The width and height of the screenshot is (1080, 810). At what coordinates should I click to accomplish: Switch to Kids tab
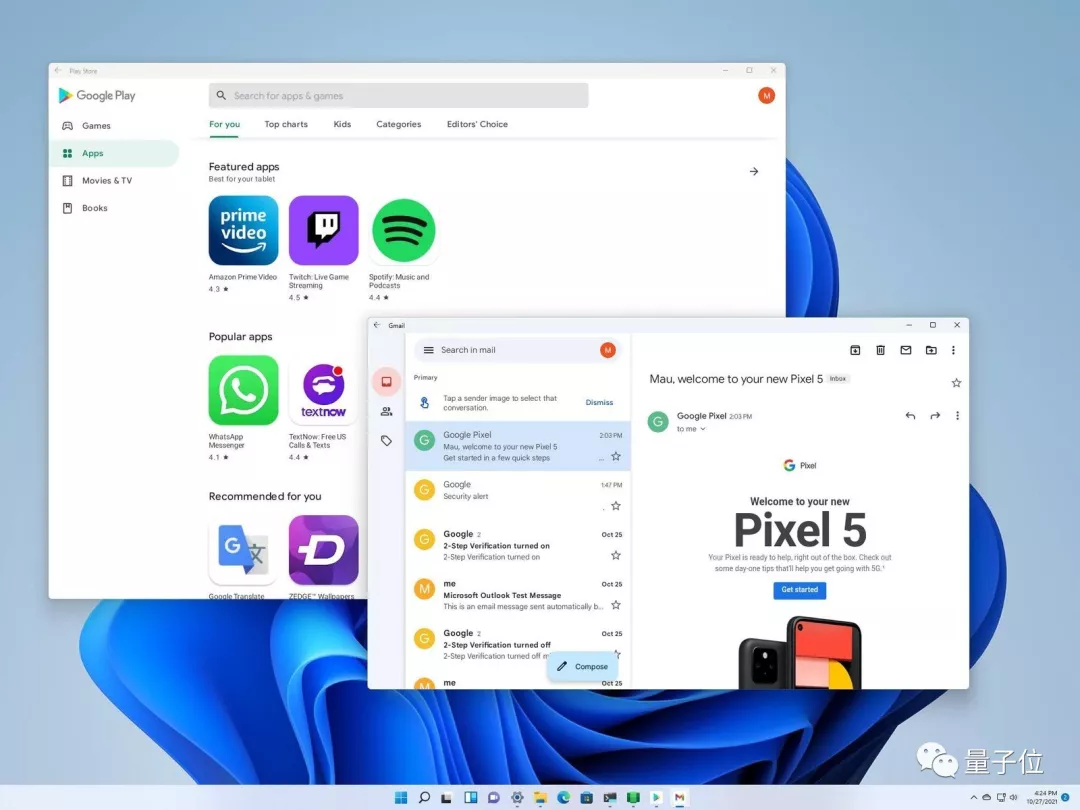(x=342, y=124)
